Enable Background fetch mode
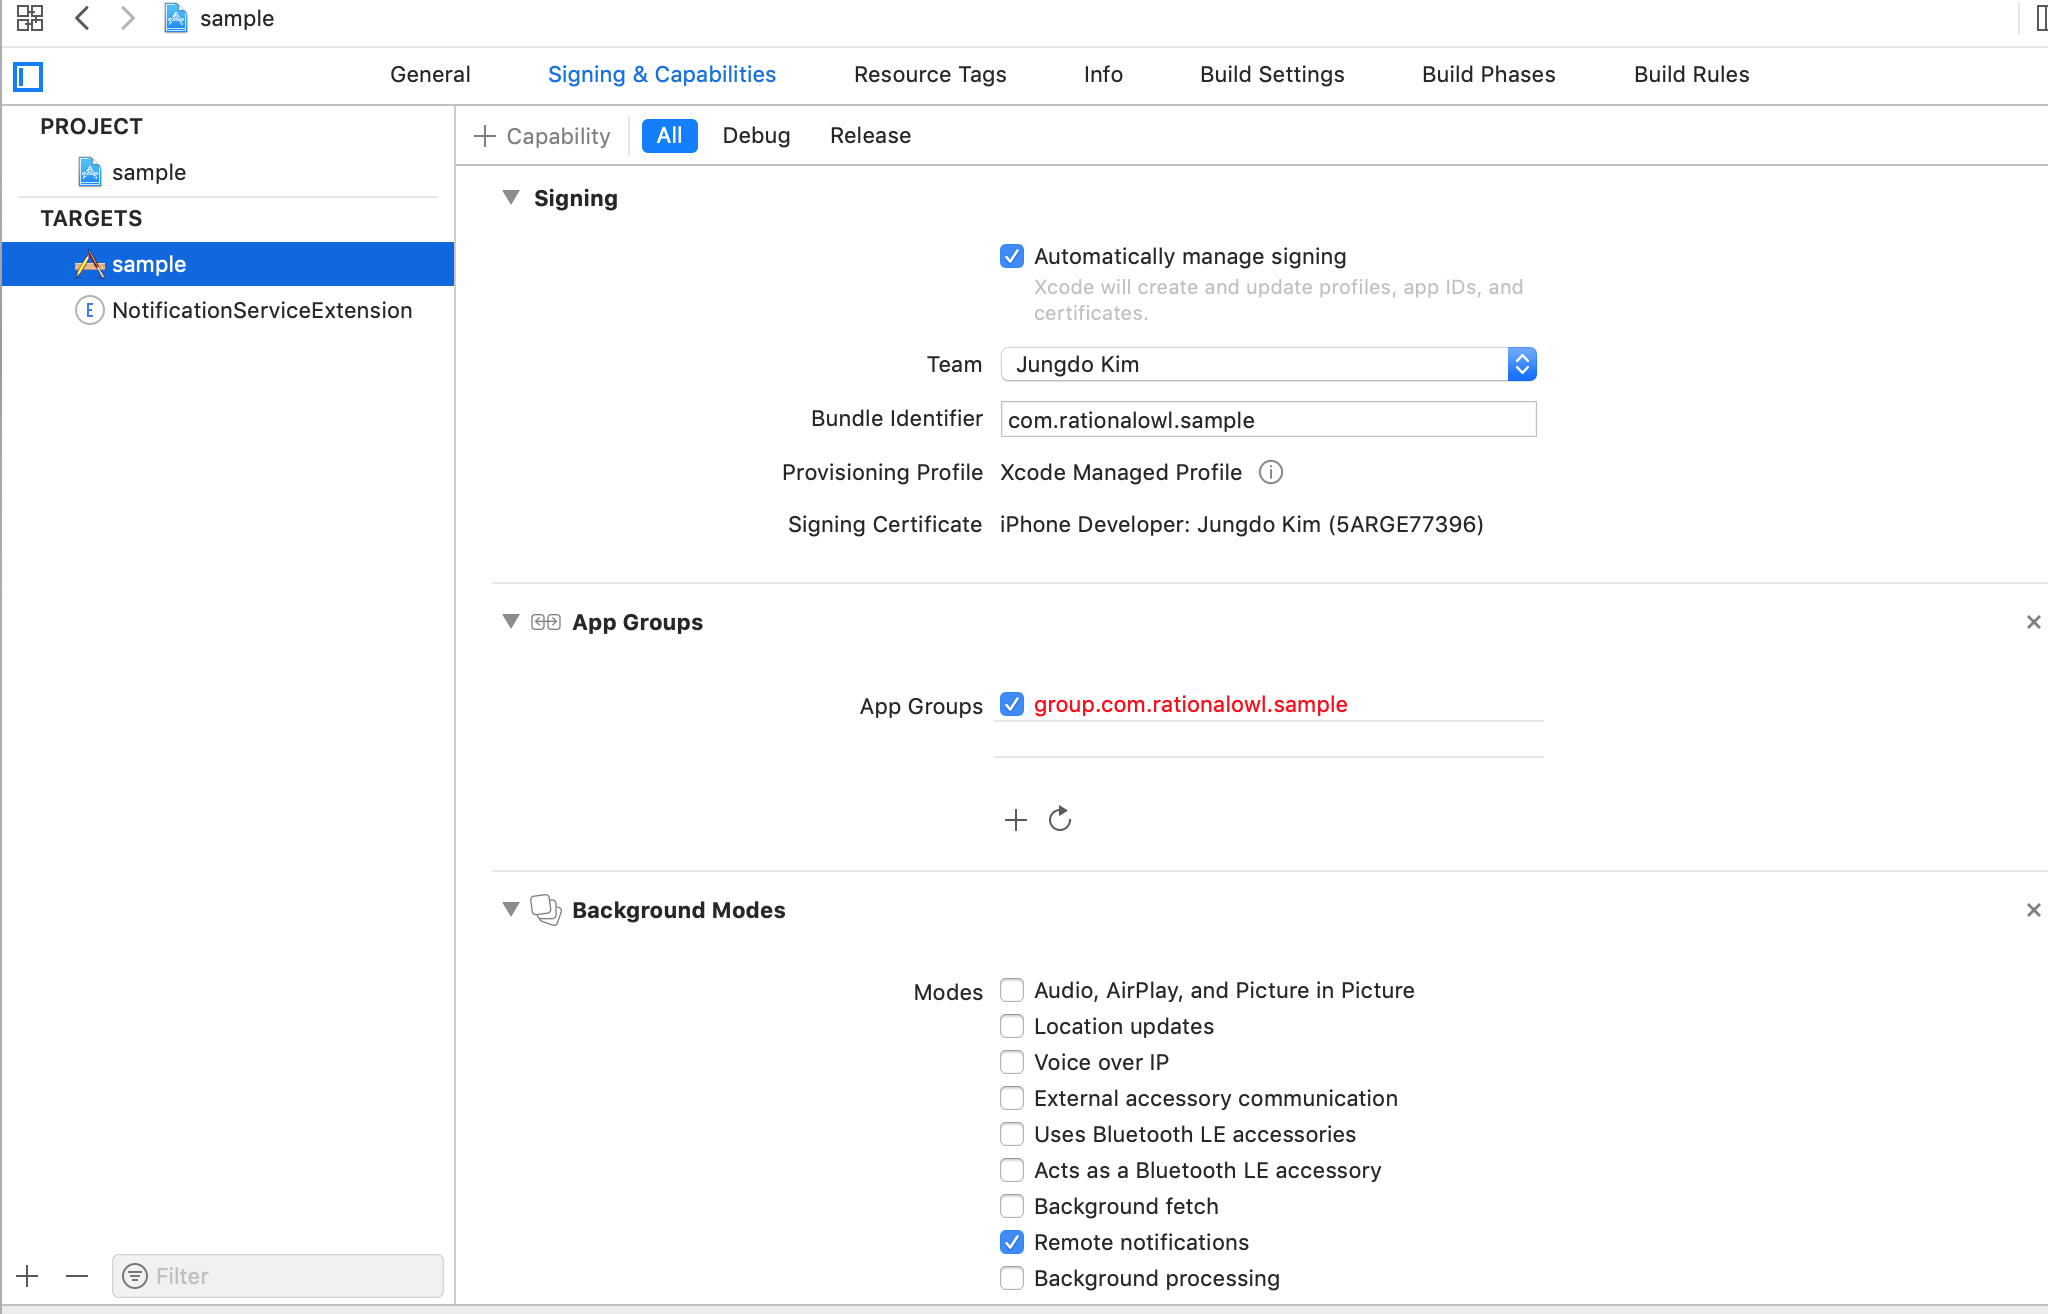The height and width of the screenshot is (1314, 2048). (1012, 1206)
